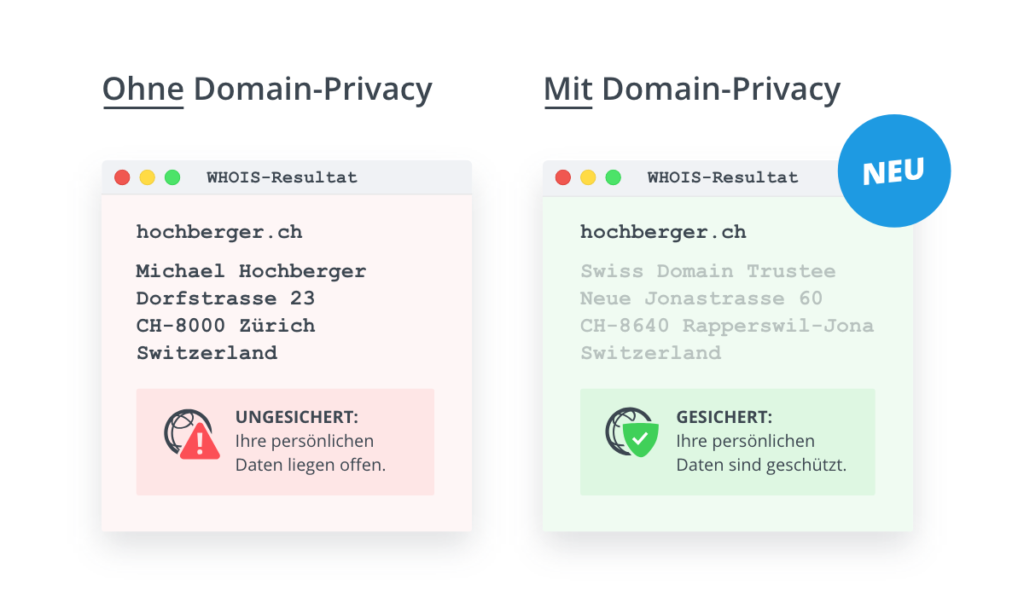Select the Ohne Domain-Privacy heading
Viewport: 1024px width, 614px height.
point(267,89)
